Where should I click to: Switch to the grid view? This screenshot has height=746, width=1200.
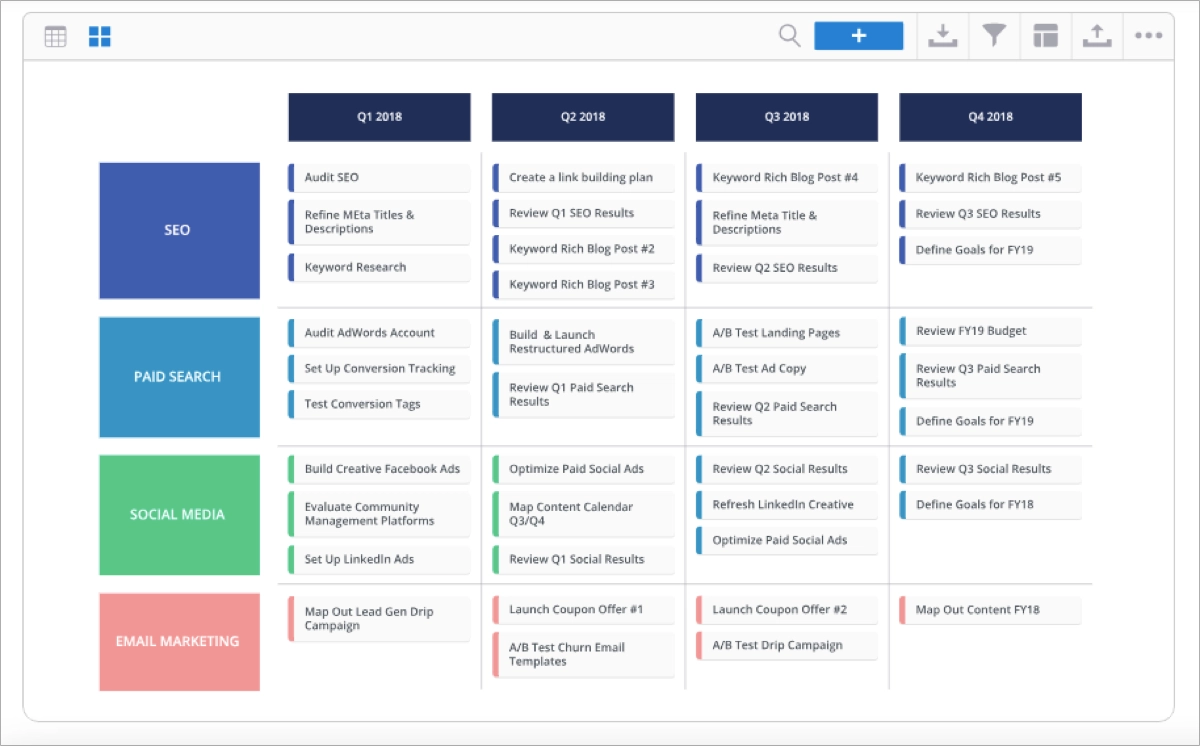[55, 35]
